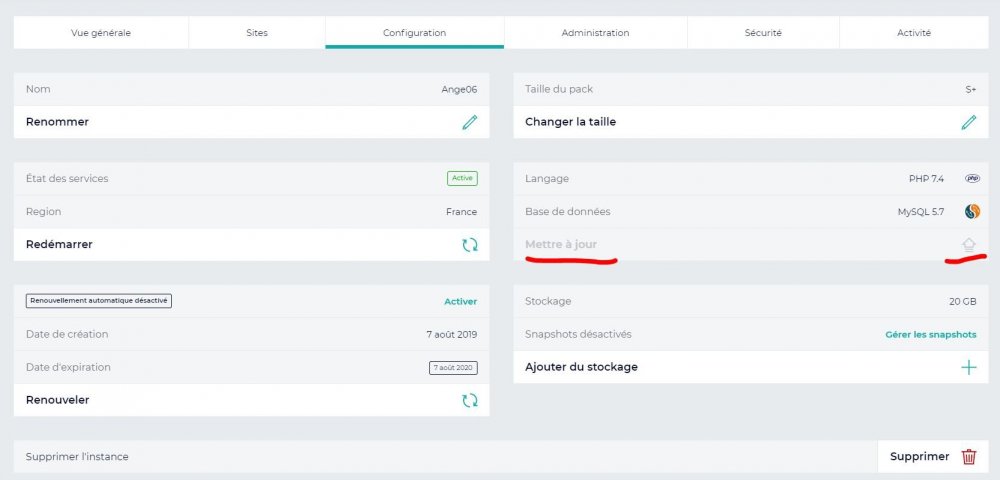The image size is (1000, 480).
Task: Click the Region label
Action: coord(43,212)
